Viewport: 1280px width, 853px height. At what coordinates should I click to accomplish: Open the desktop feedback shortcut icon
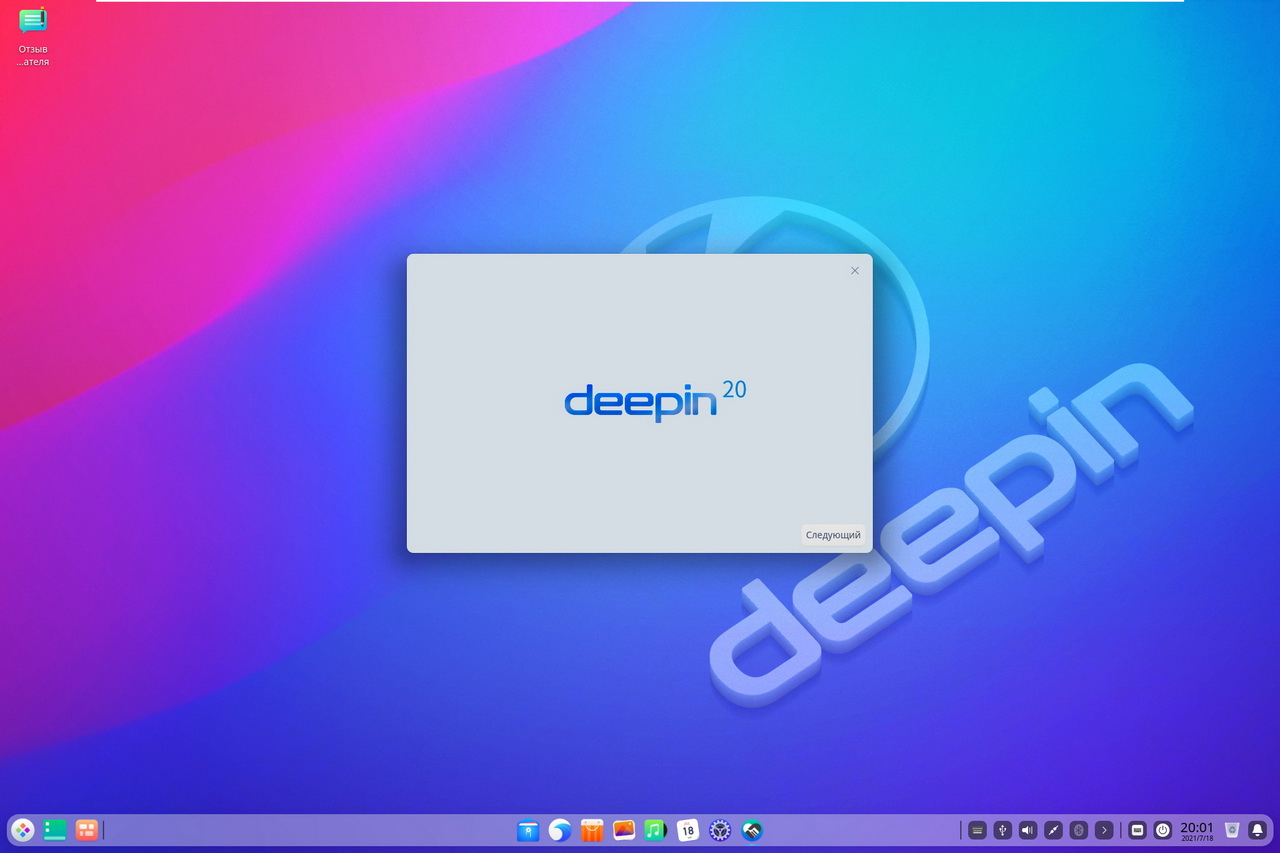33,22
